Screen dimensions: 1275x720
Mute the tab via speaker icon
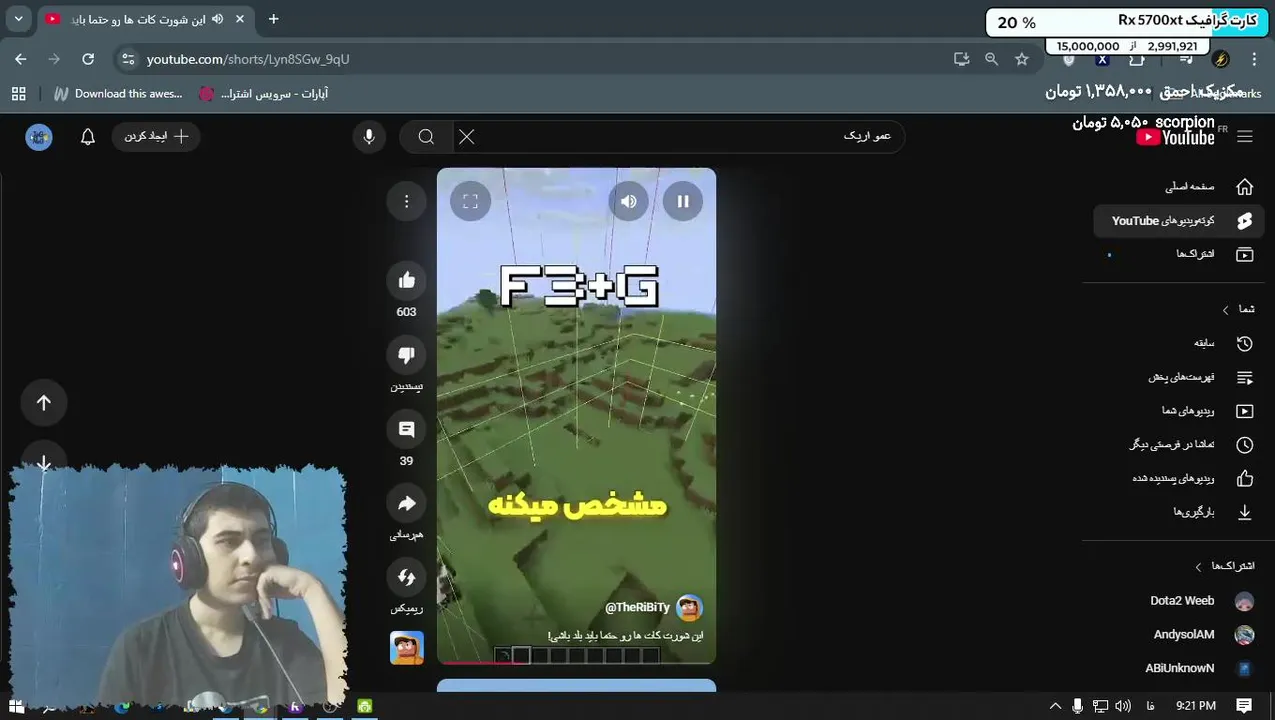217,19
